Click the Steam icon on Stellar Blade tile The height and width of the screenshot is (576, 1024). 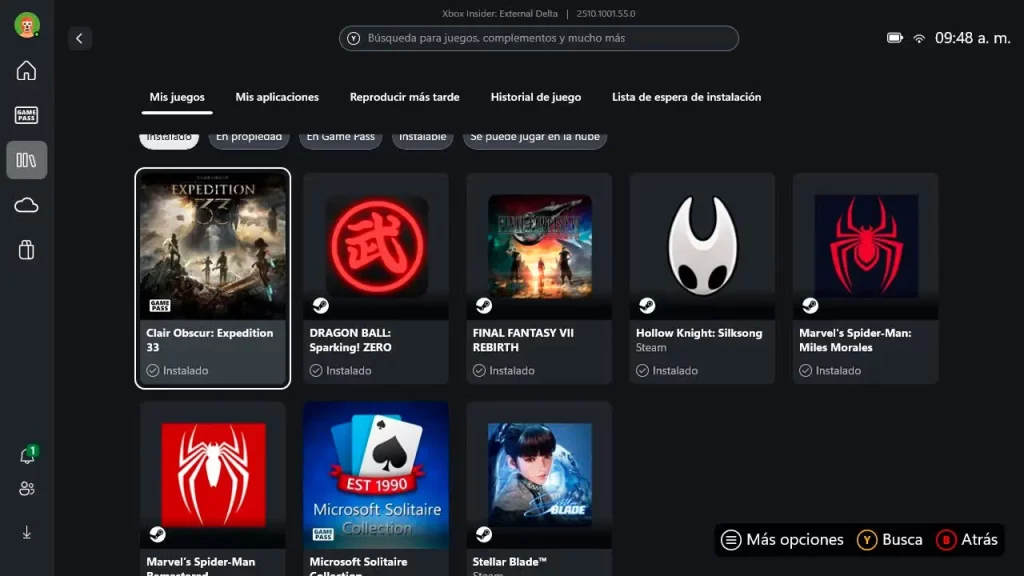tap(482, 535)
